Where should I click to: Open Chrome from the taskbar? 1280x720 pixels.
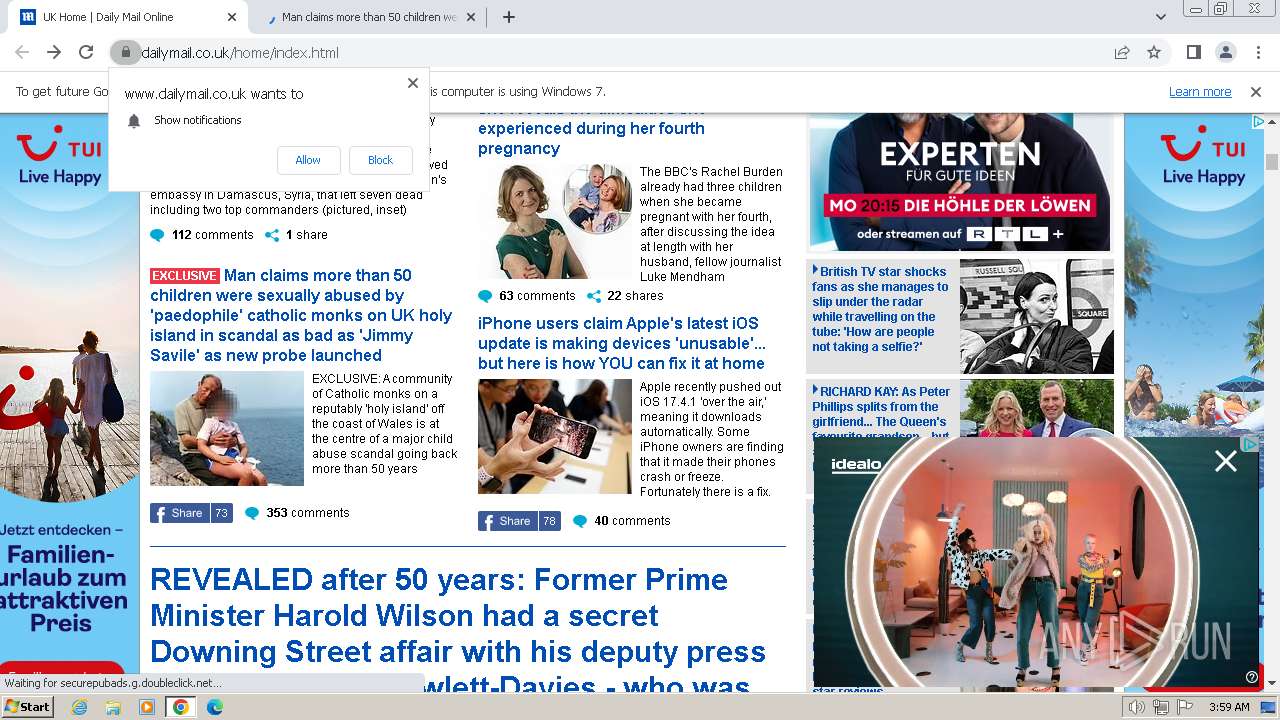(181, 707)
